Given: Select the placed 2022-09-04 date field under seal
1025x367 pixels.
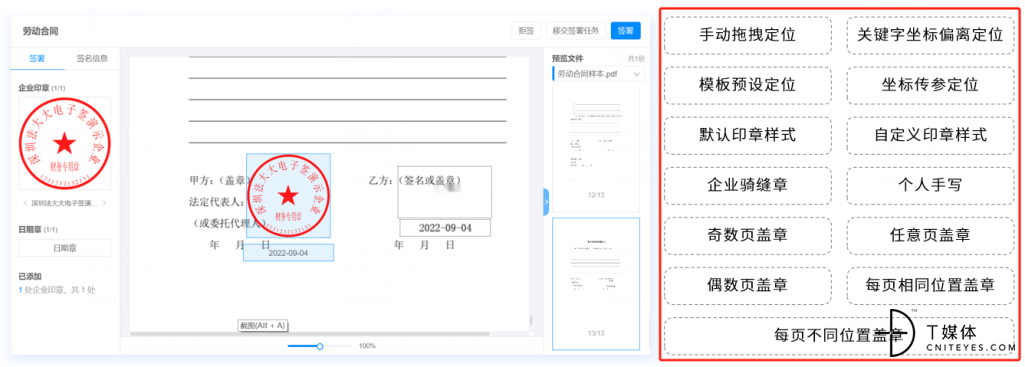Looking at the screenshot, I should [x=288, y=253].
